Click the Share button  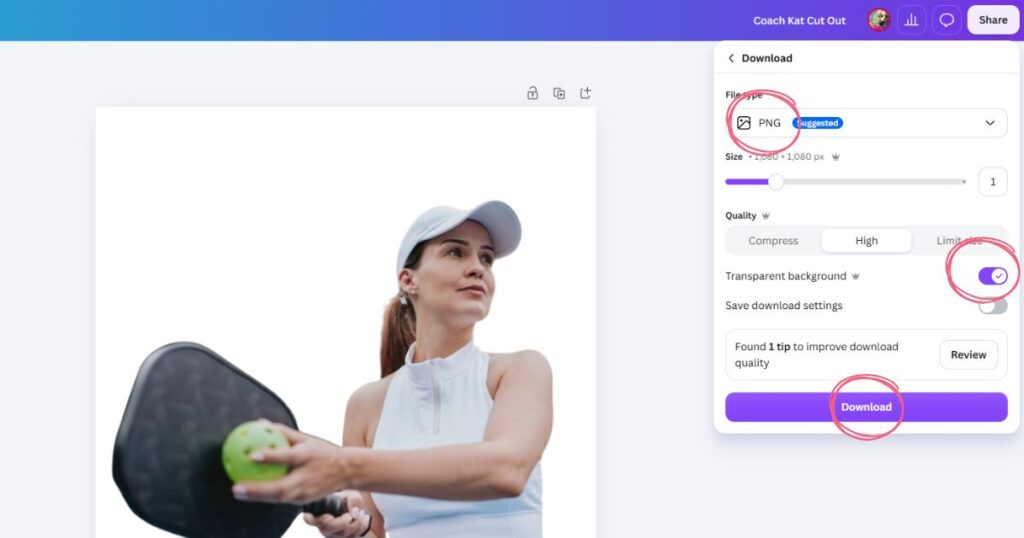pyautogui.click(x=993, y=20)
